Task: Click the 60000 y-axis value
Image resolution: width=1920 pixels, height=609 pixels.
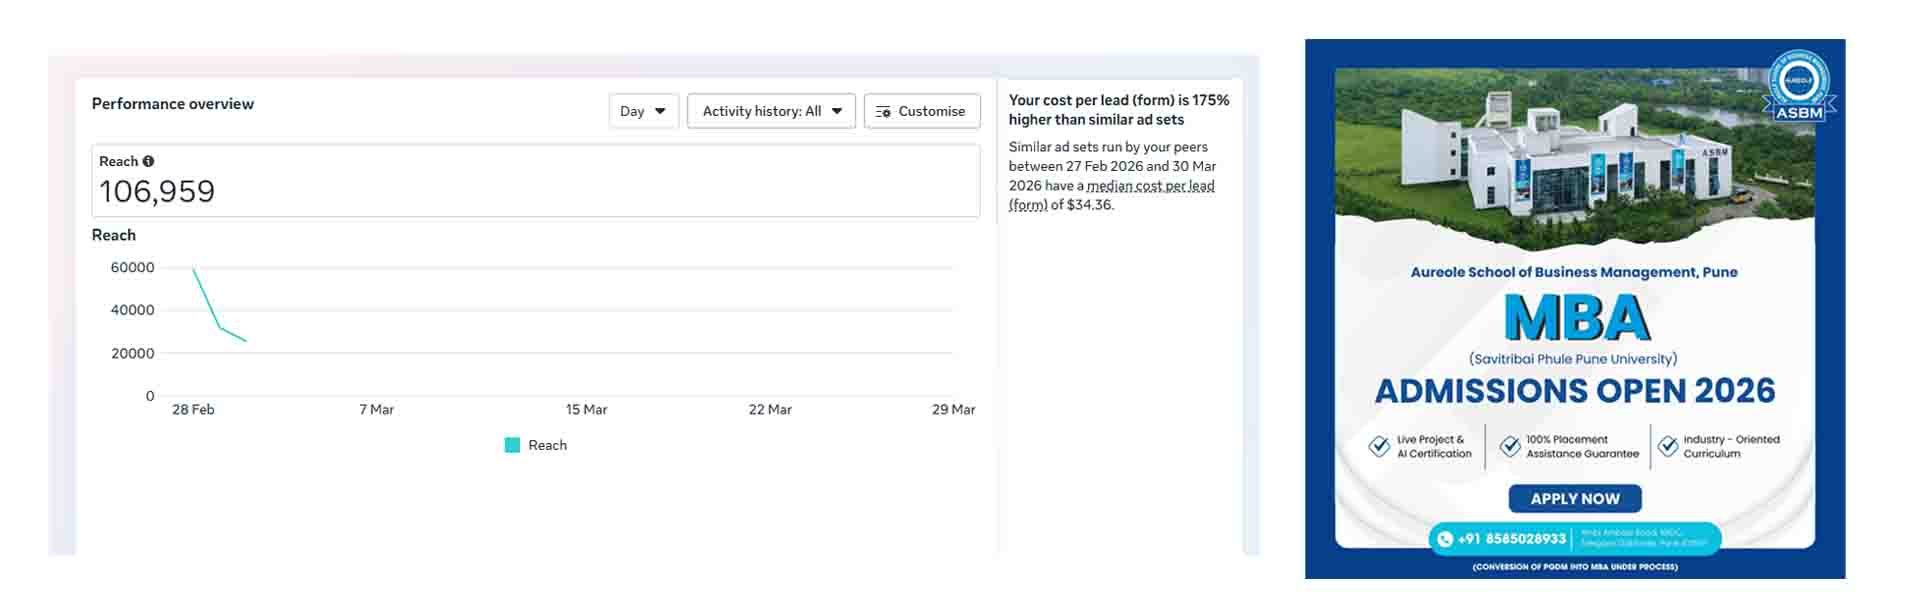Action: [x=133, y=267]
